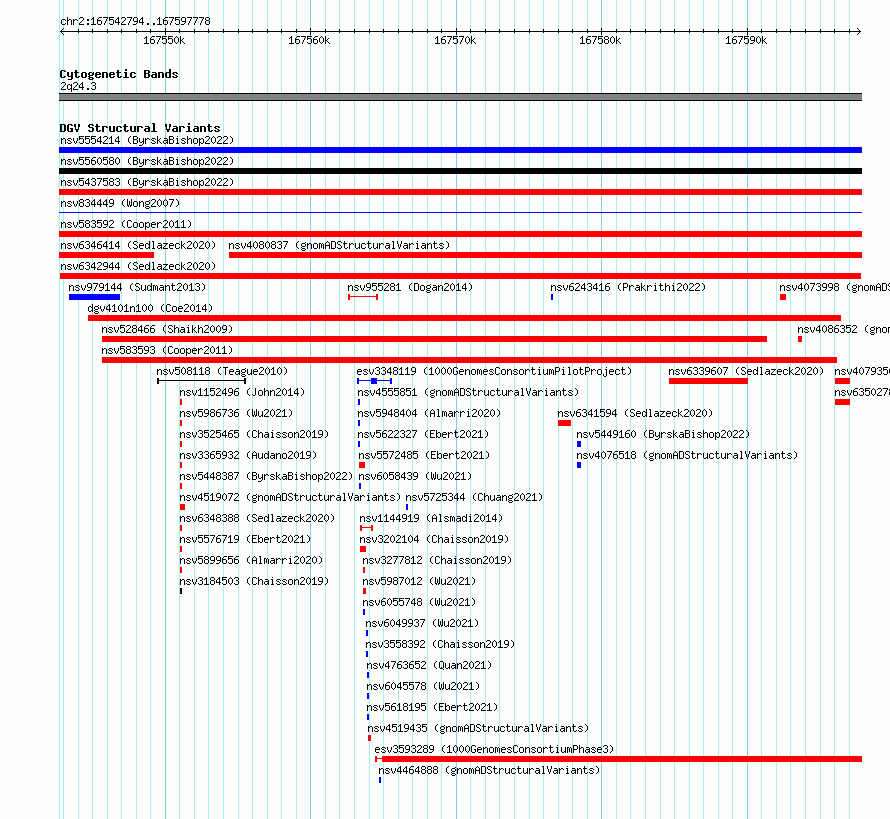Open nsv5572485 (Ebert2021) label
This screenshot has height=819, width=890.
click(x=424, y=455)
